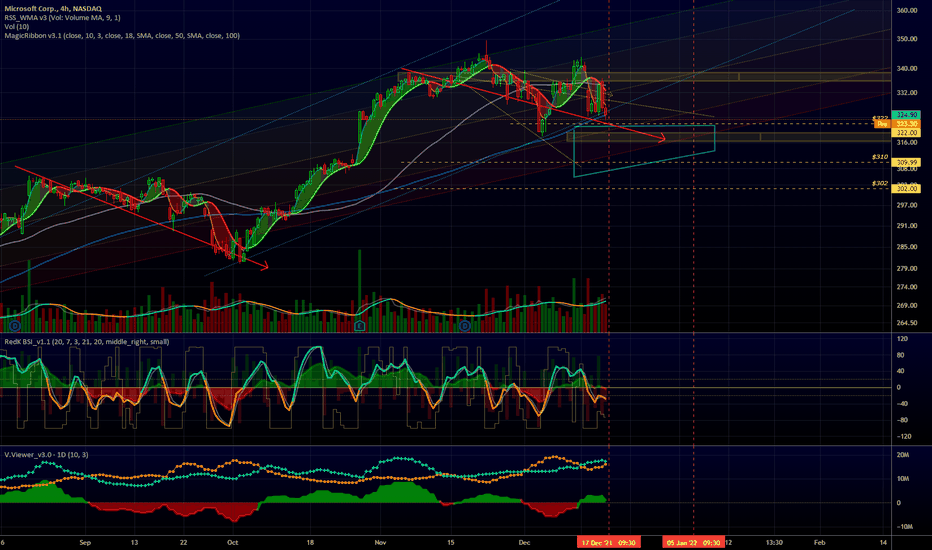932x550 pixels.
Task: Click the 13:30 label on the time axis
Action: 774,542
